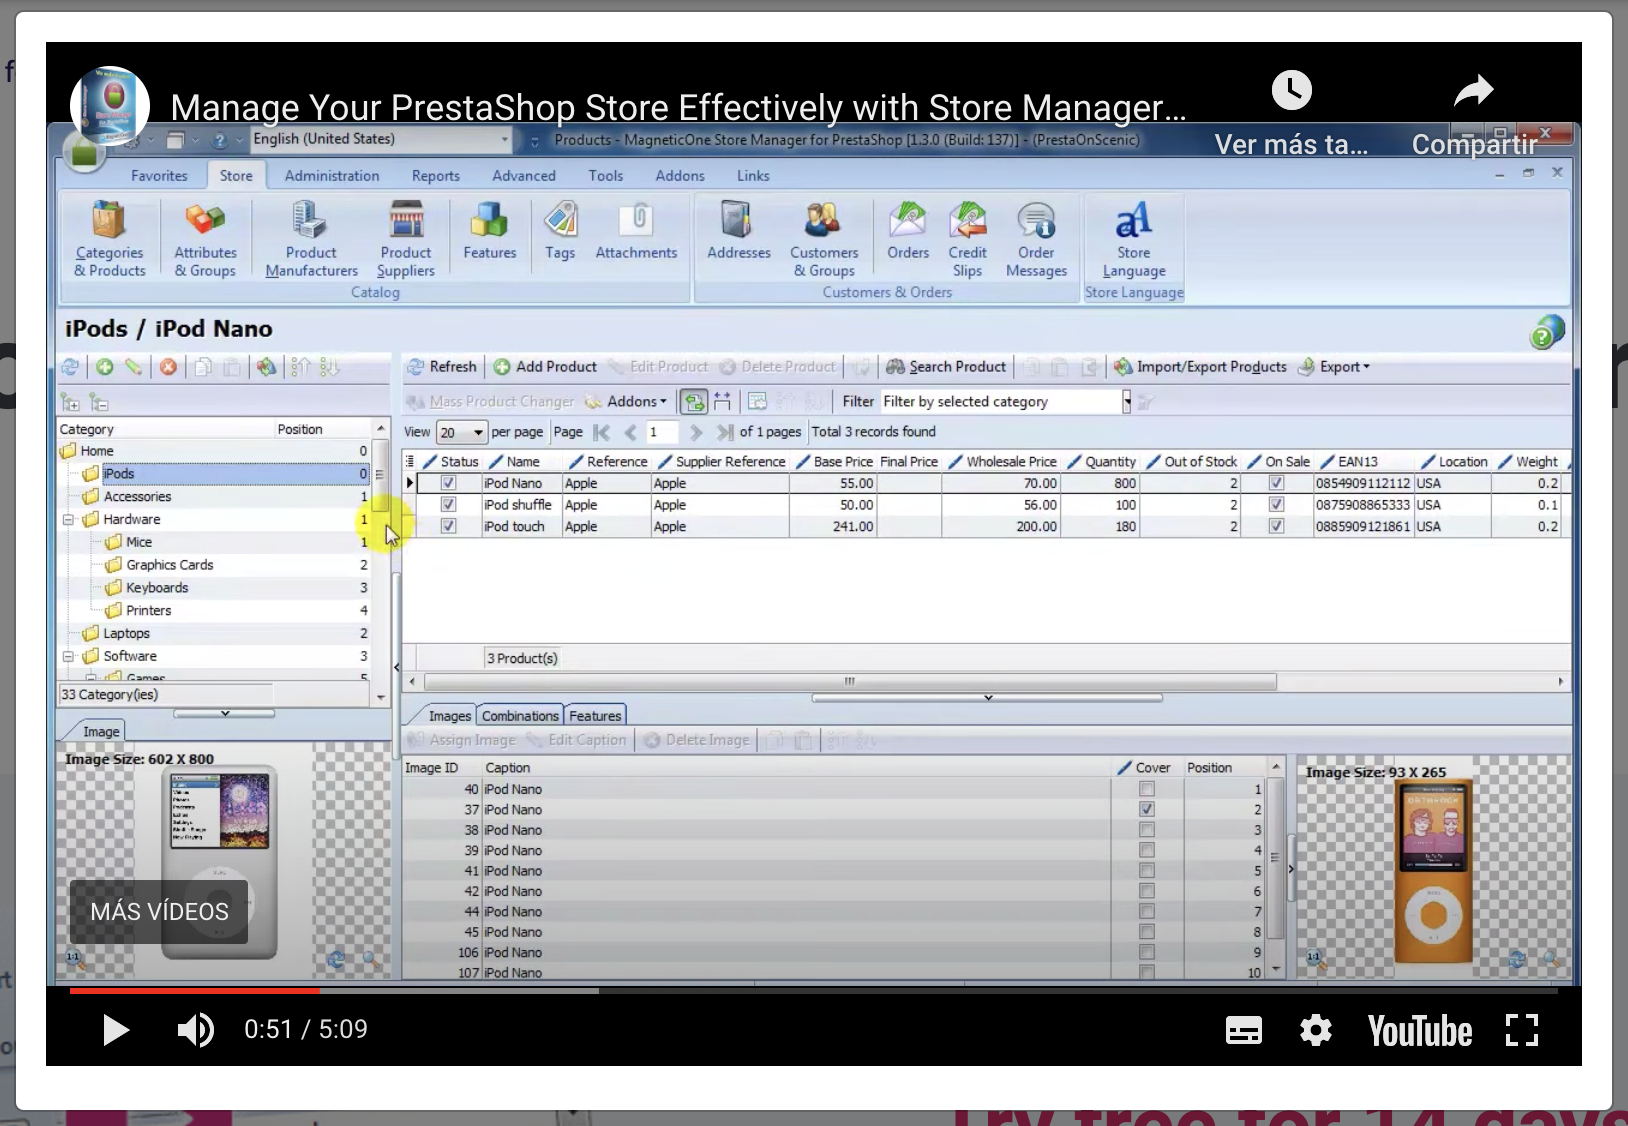The height and width of the screenshot is (1126, 1628).
Task: Open Addresses ribbon icon
Action: [739, 231]
